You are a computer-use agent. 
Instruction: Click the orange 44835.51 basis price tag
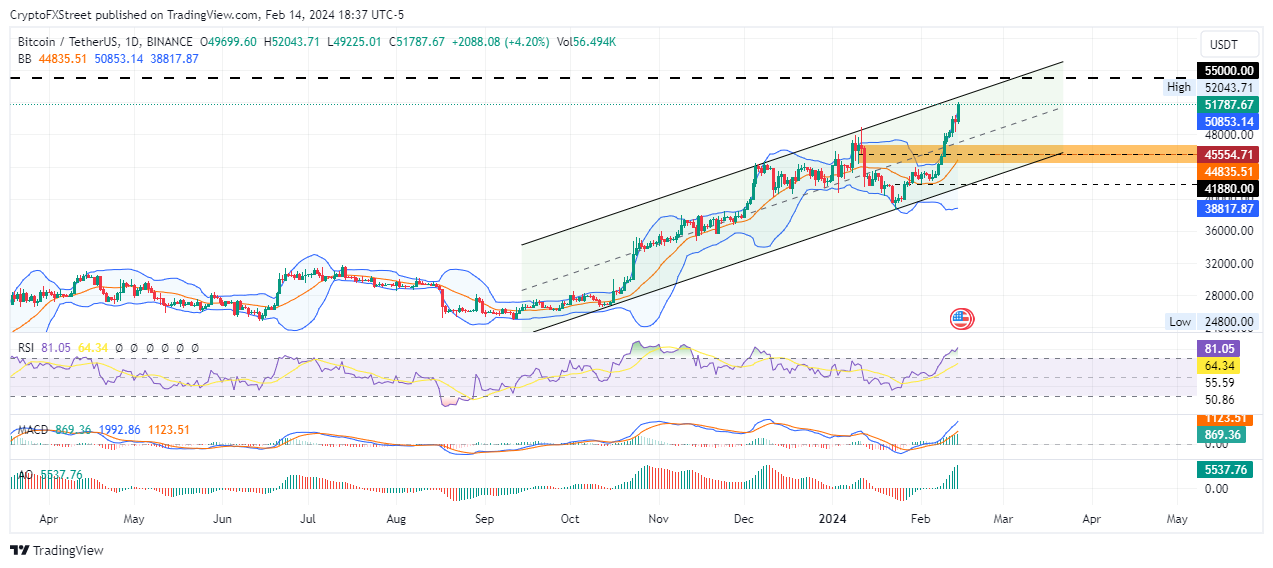[x=1226, y=172]
